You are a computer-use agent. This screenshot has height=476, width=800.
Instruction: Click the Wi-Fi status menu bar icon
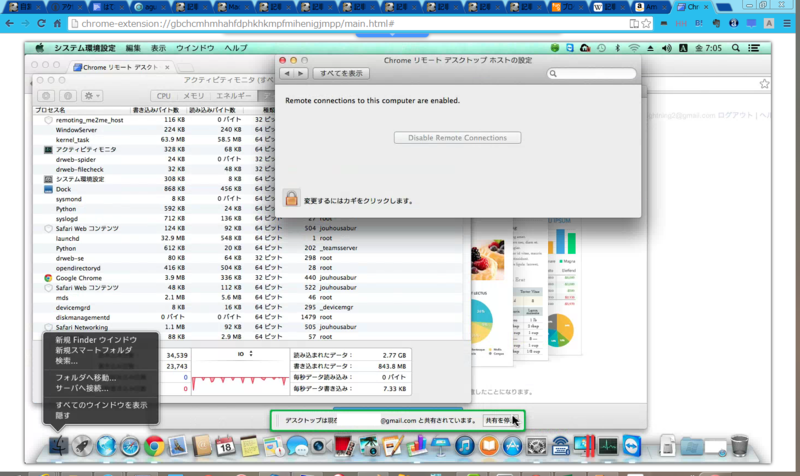click(x=634, y=48)
